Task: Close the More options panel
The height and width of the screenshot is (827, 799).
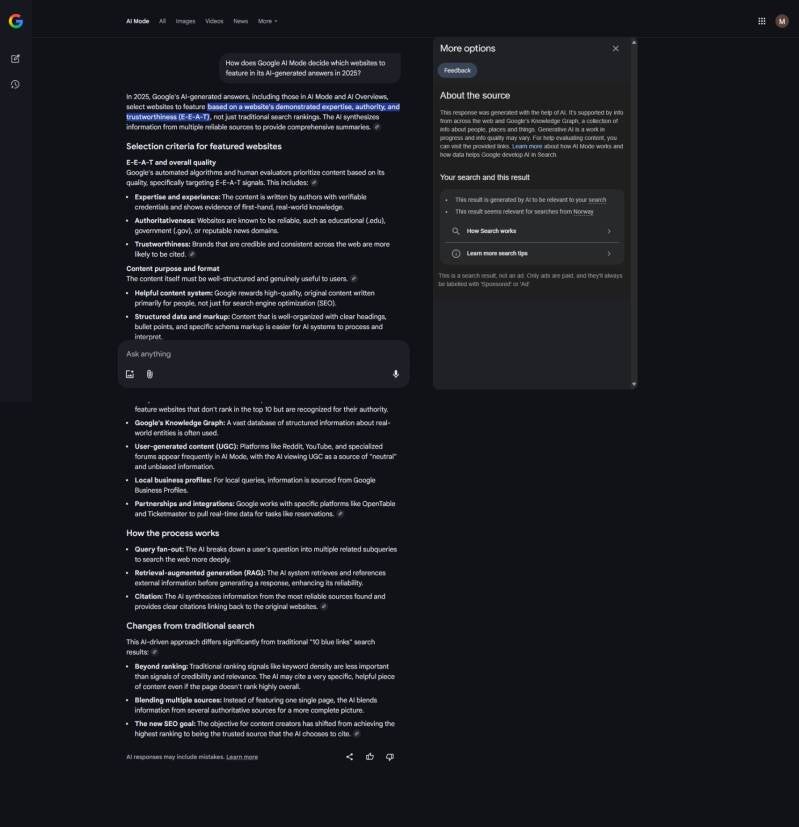Action: click(615, 49)
